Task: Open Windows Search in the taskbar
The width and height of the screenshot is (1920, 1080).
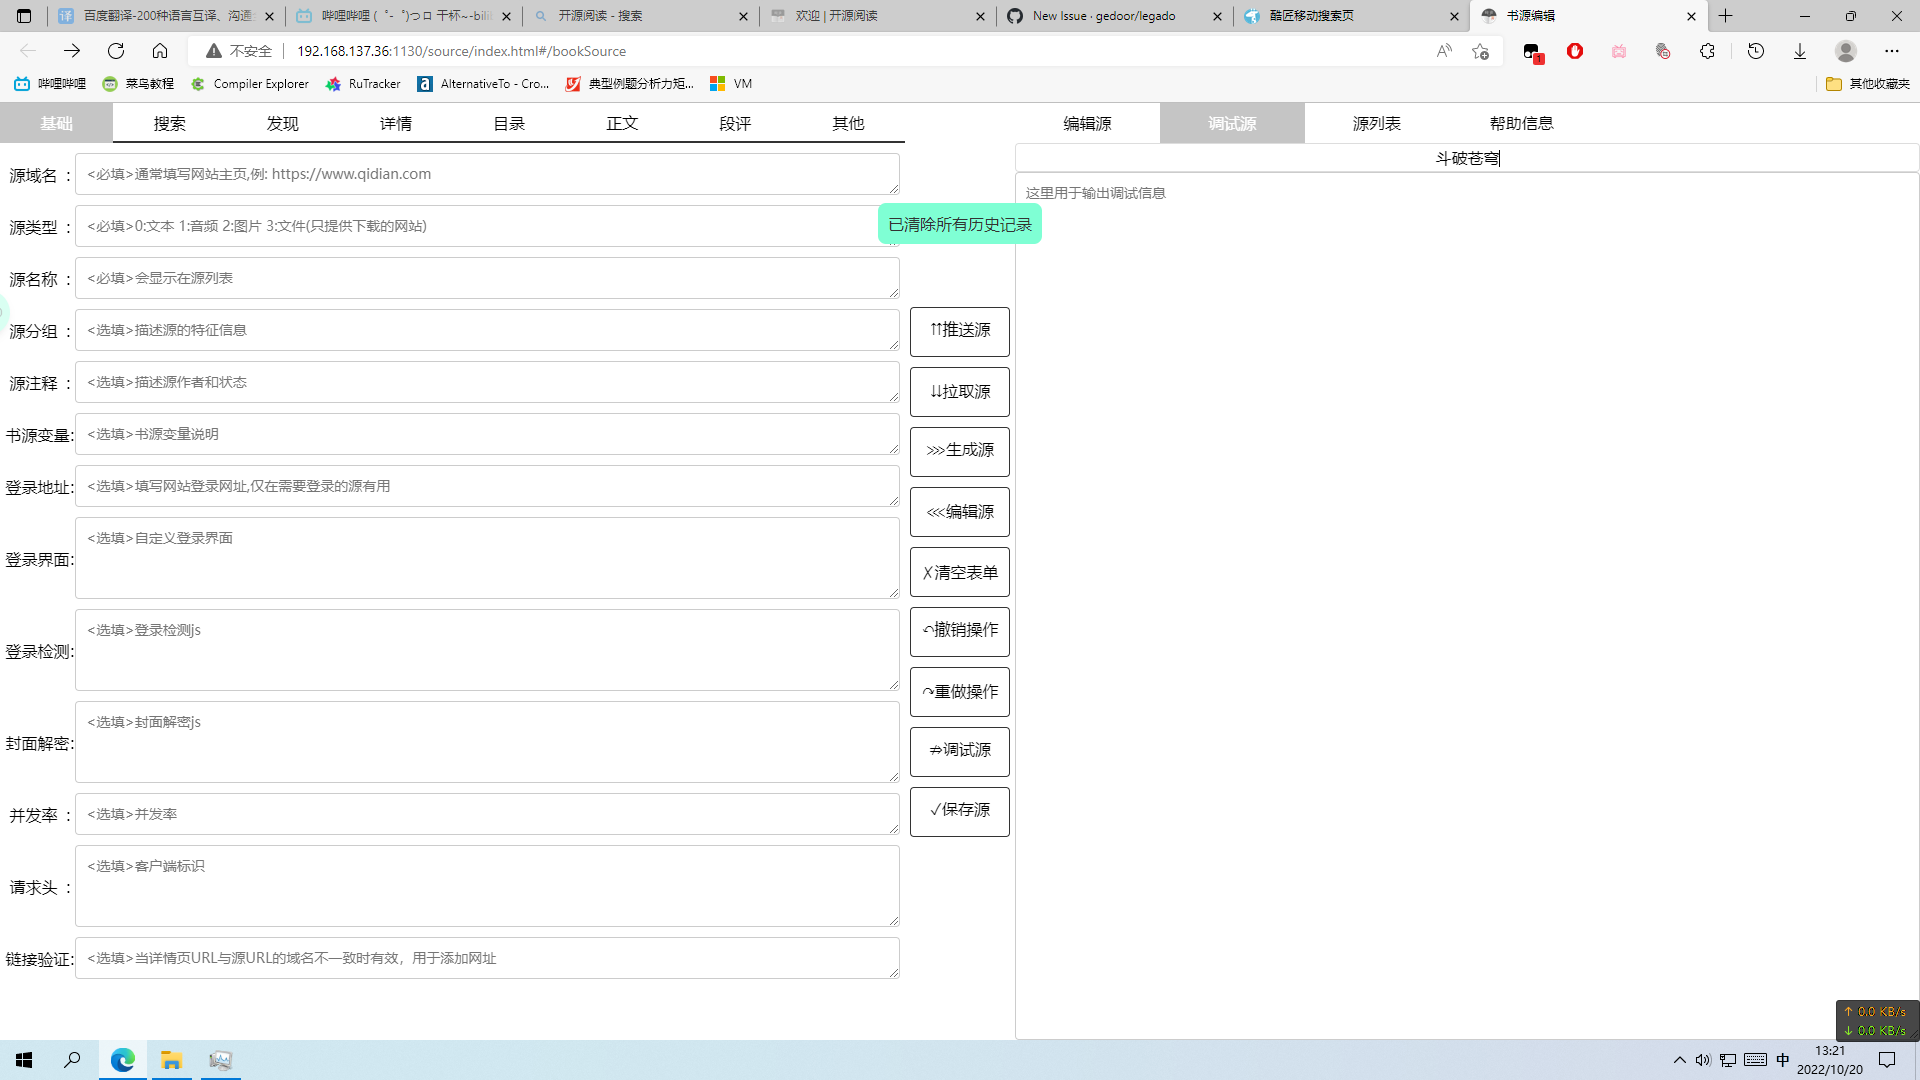Action: pos(72,1060)
